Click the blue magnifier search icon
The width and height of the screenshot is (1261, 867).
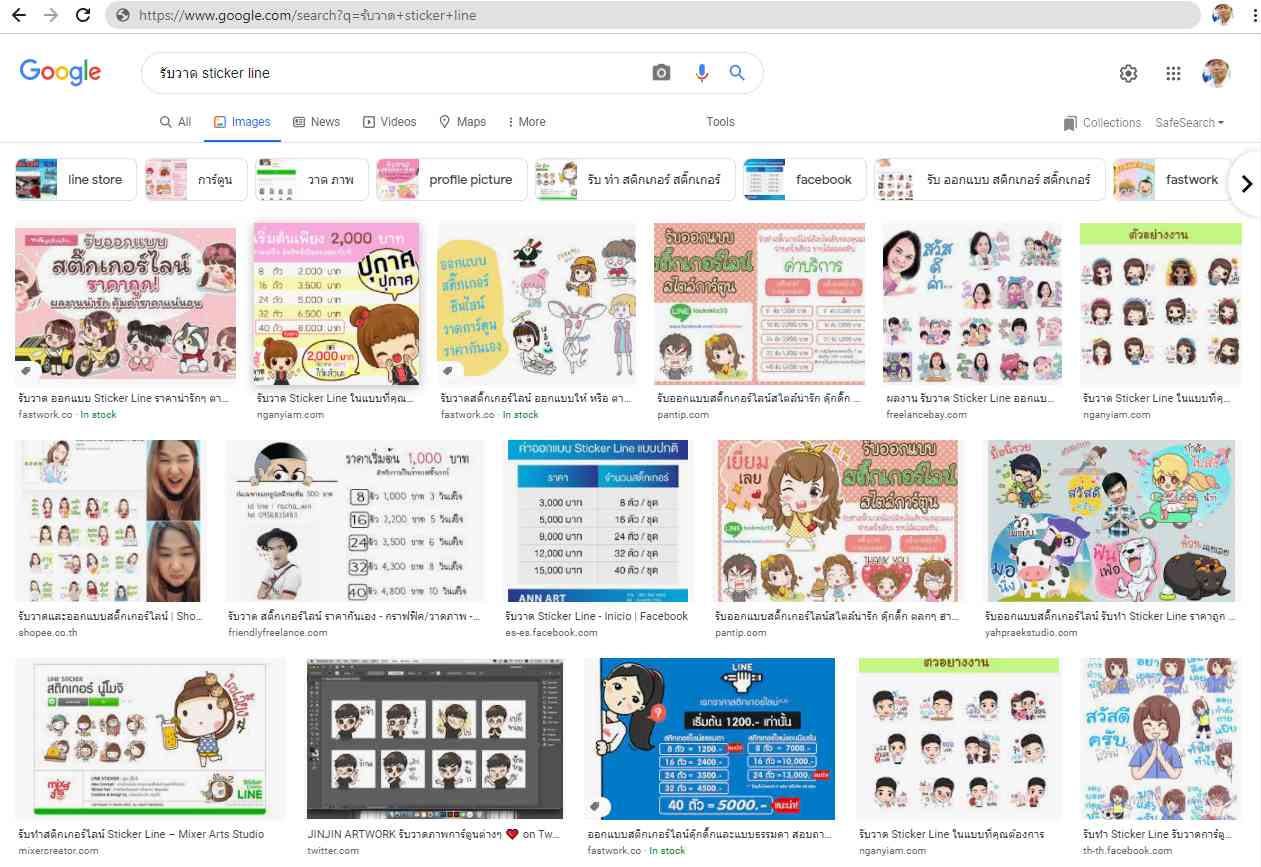pos(737,73)
